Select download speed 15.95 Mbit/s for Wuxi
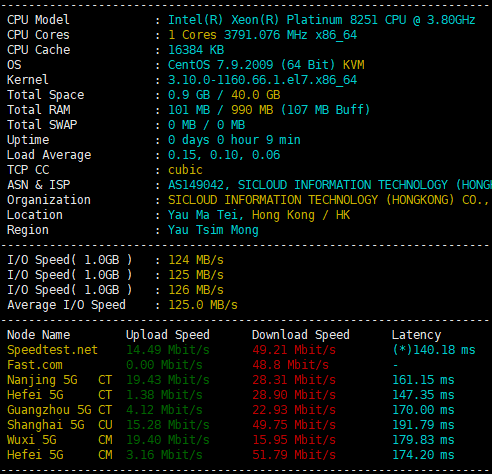This screenshot has height=474, width=492. coord(294,440)
